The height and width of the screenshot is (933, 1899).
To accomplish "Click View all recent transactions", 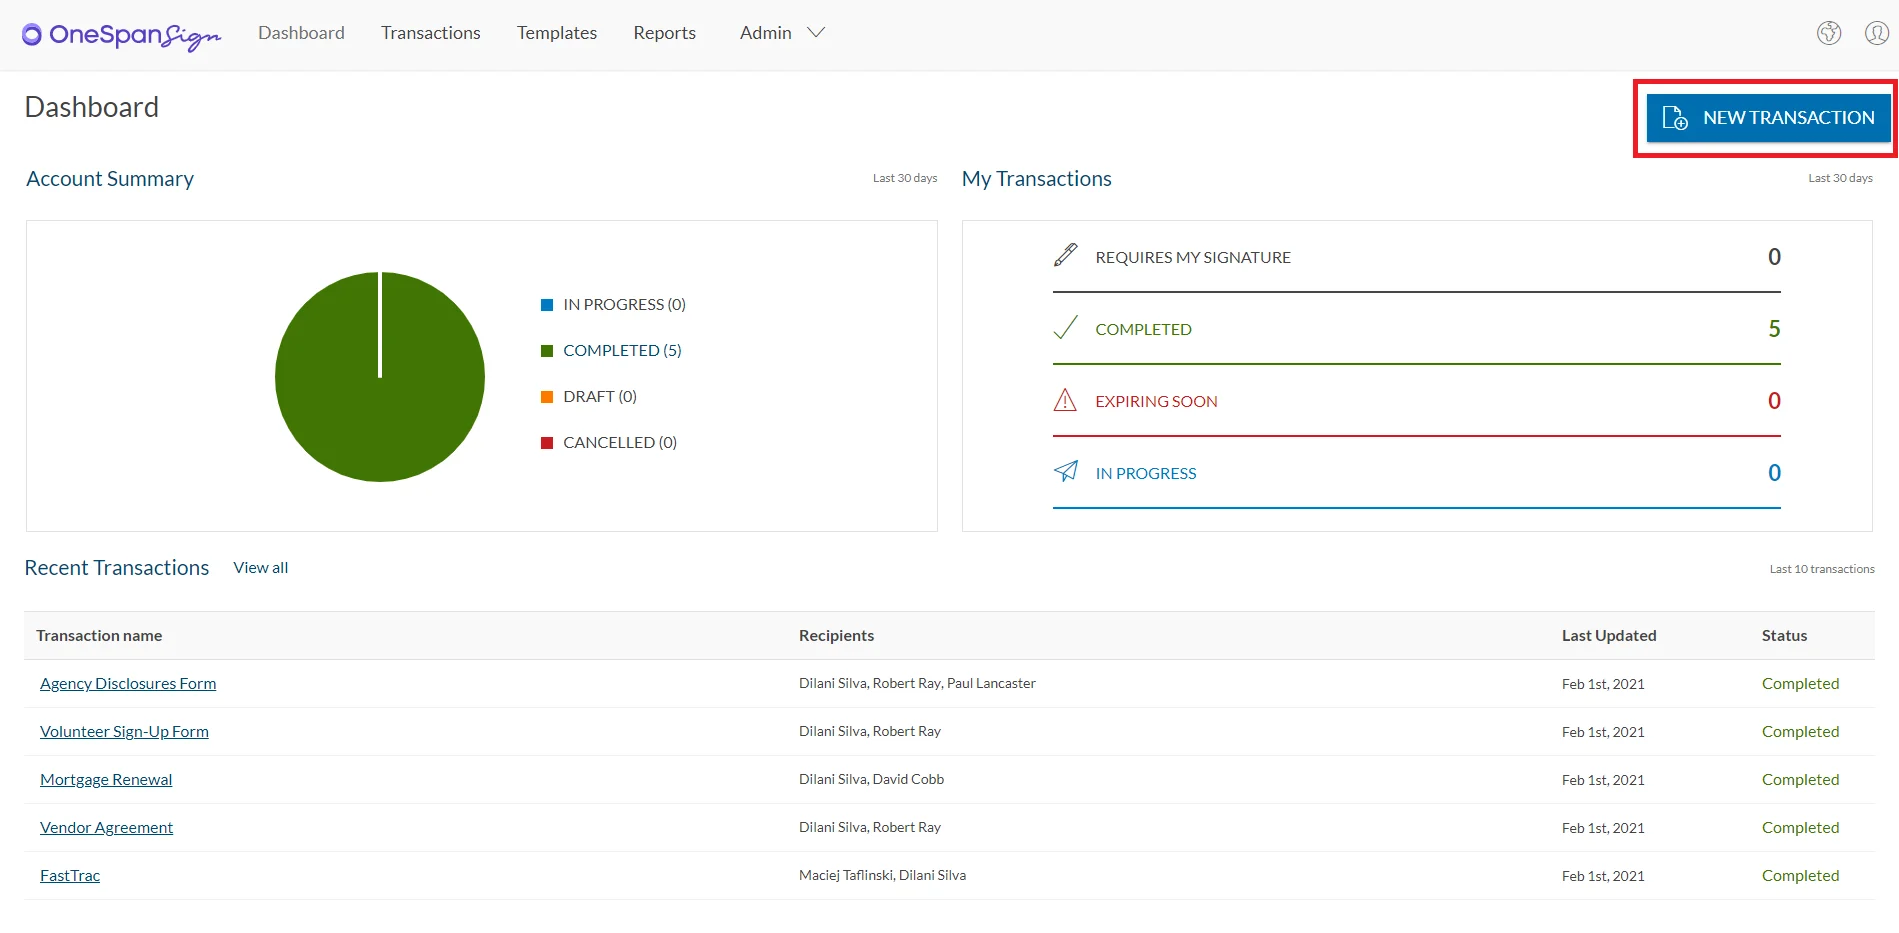I will point(261,568).
